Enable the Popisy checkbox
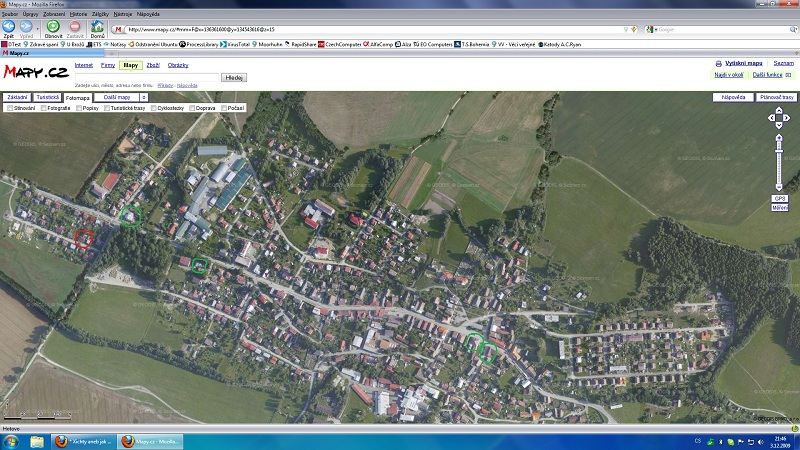800x450 pixels. tap(79, 108)
